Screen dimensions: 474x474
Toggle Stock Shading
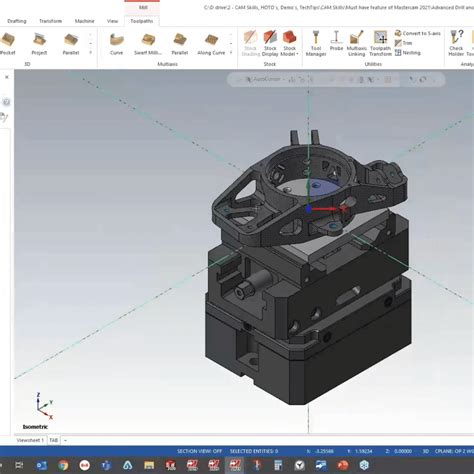point(250,43)
